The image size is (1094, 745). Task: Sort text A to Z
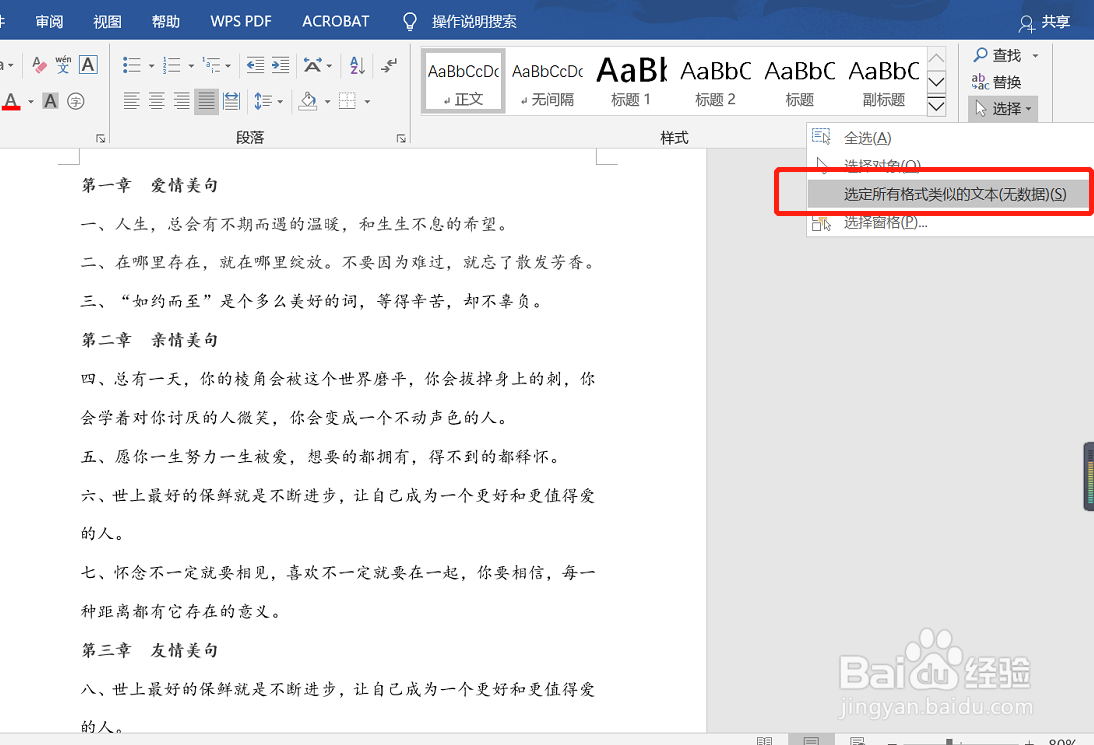pos(357,66)
